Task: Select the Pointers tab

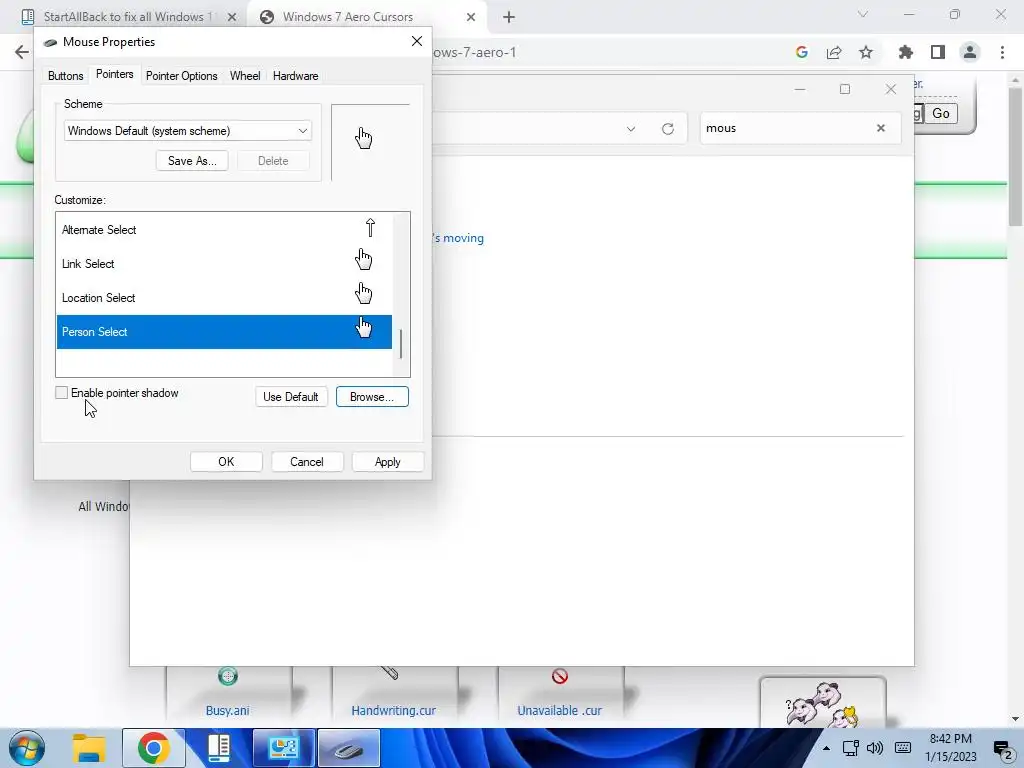Action: click(x=114, y=74)
